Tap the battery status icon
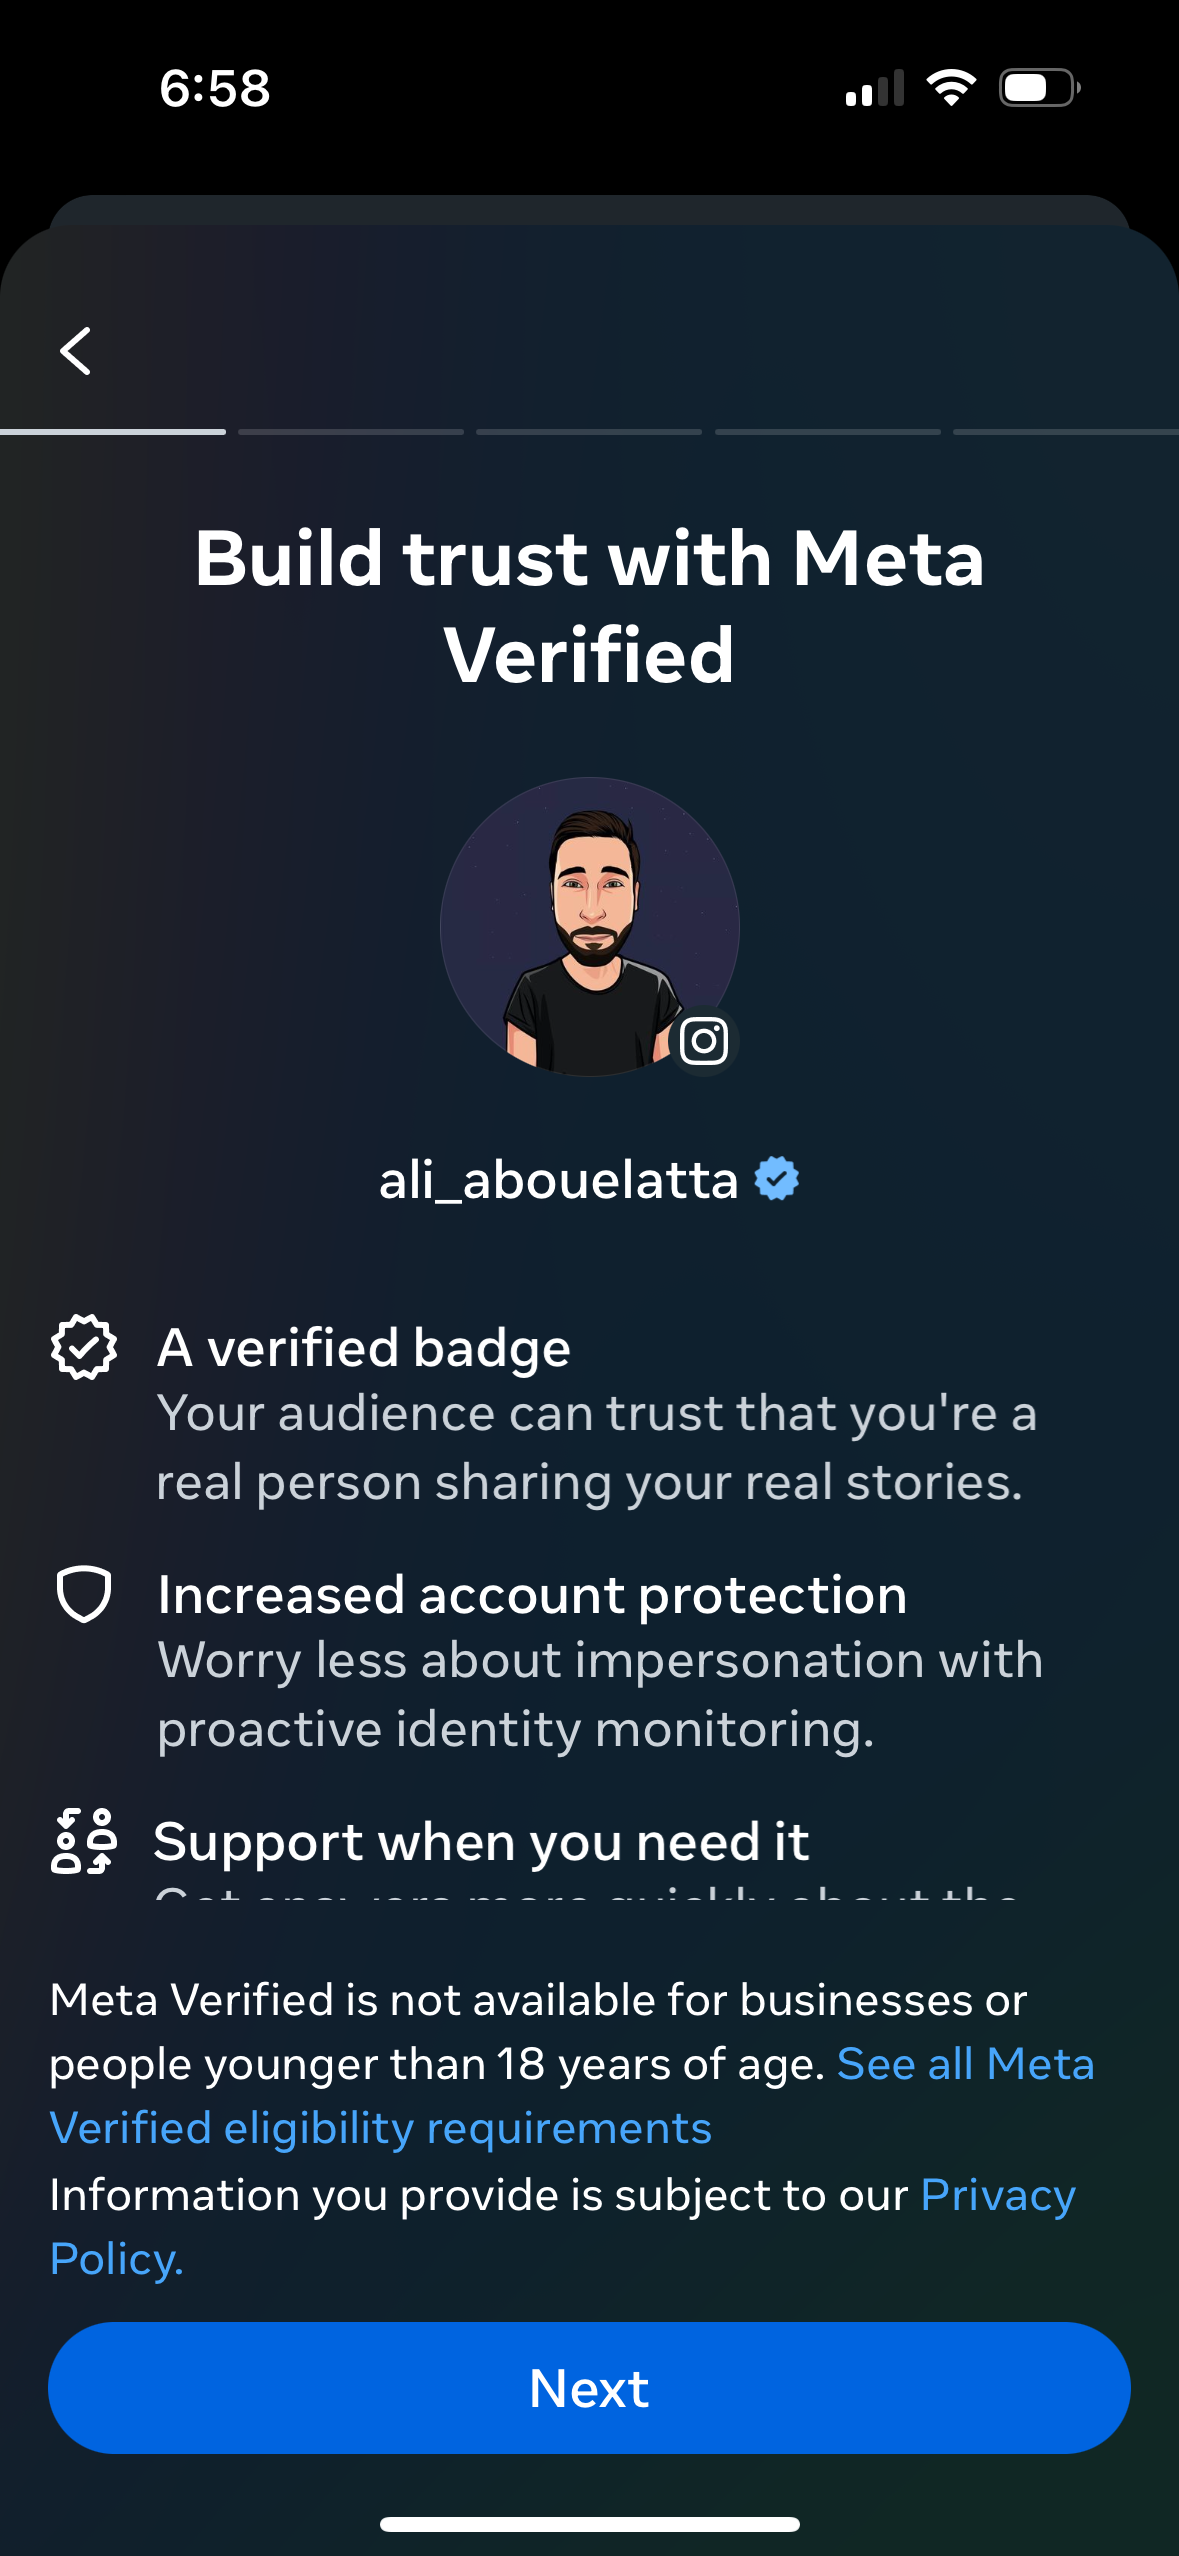This screenshot has width=1179, height=2556. coord(1039,88)
